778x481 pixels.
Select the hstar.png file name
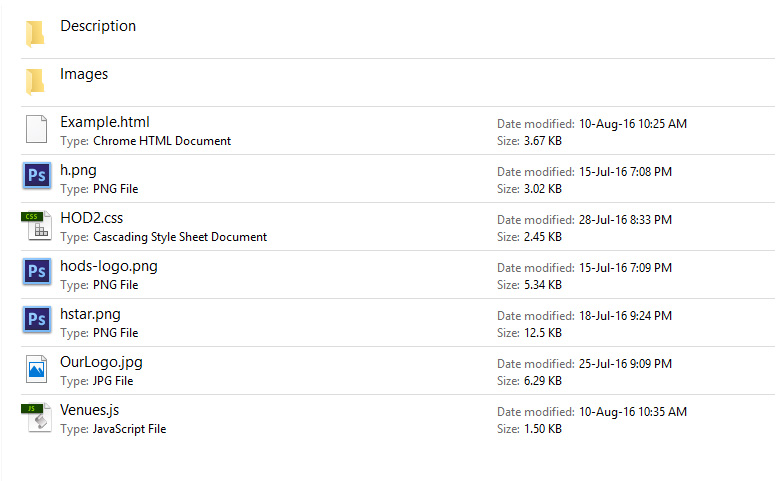90,314
